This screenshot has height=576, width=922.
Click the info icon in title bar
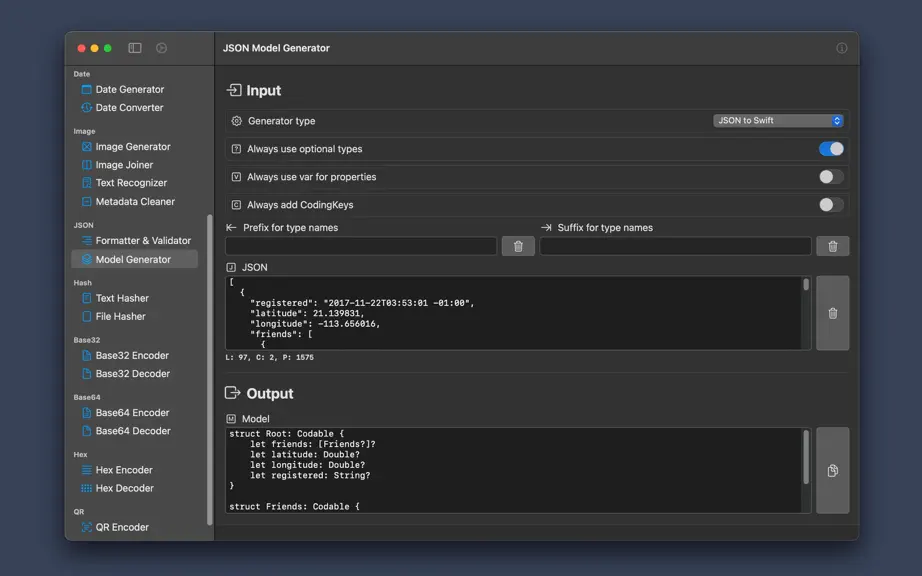841,48
